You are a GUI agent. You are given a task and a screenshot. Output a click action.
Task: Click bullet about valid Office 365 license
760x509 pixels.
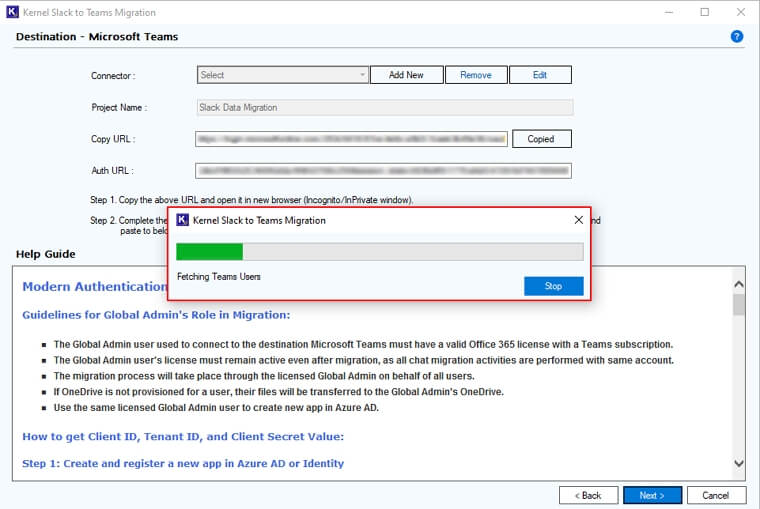pos(363,344)
